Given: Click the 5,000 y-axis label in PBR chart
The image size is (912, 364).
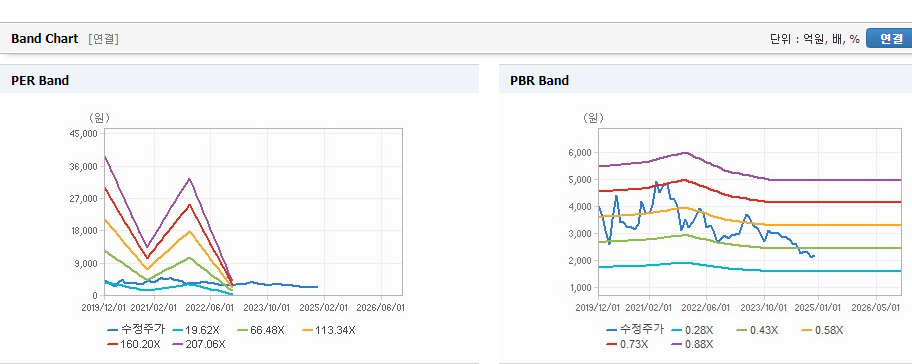Looking at the screenshot, I should 581,180.
